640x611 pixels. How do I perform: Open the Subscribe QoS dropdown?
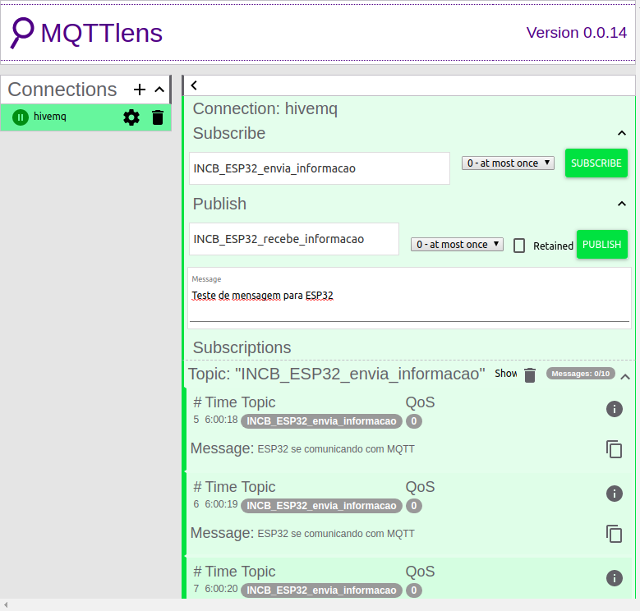[508, 163]
